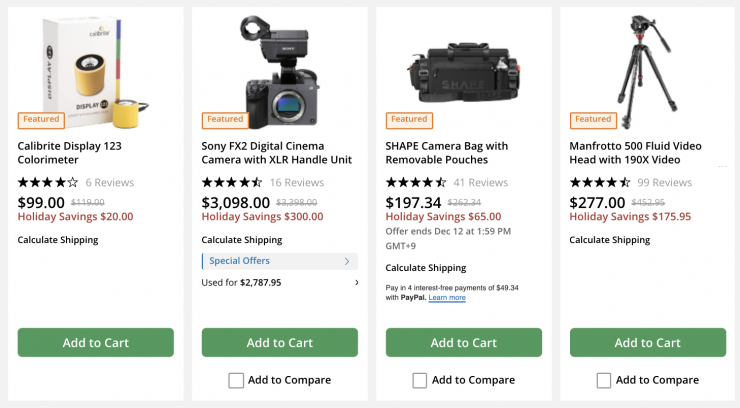The image size is (740, 408).
Task: Click the Manfrotto 500 star rating
Action: [600, 183]
